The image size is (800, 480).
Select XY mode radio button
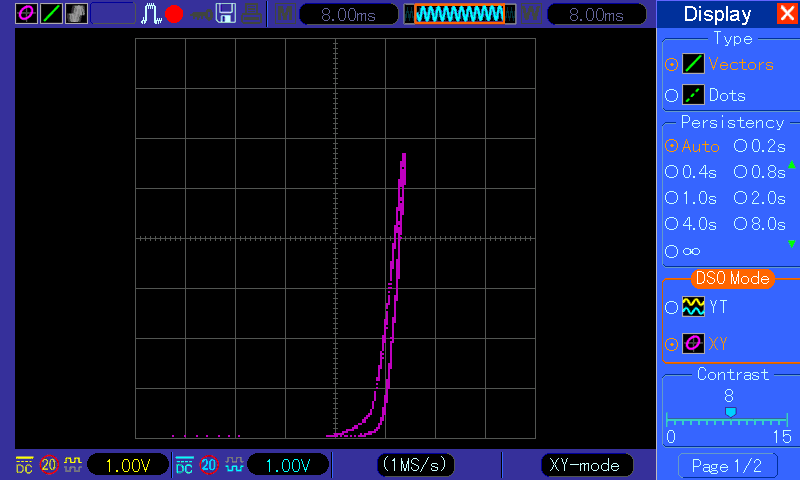671,344
